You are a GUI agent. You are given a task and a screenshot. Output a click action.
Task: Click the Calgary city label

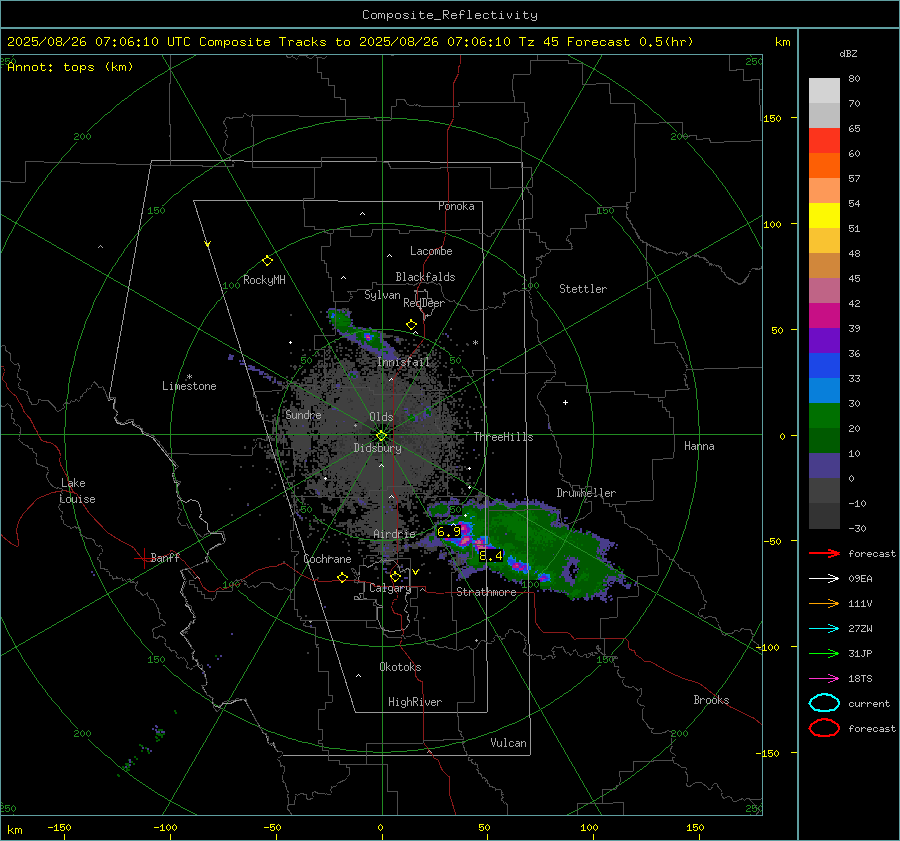[x=390, y=588]
